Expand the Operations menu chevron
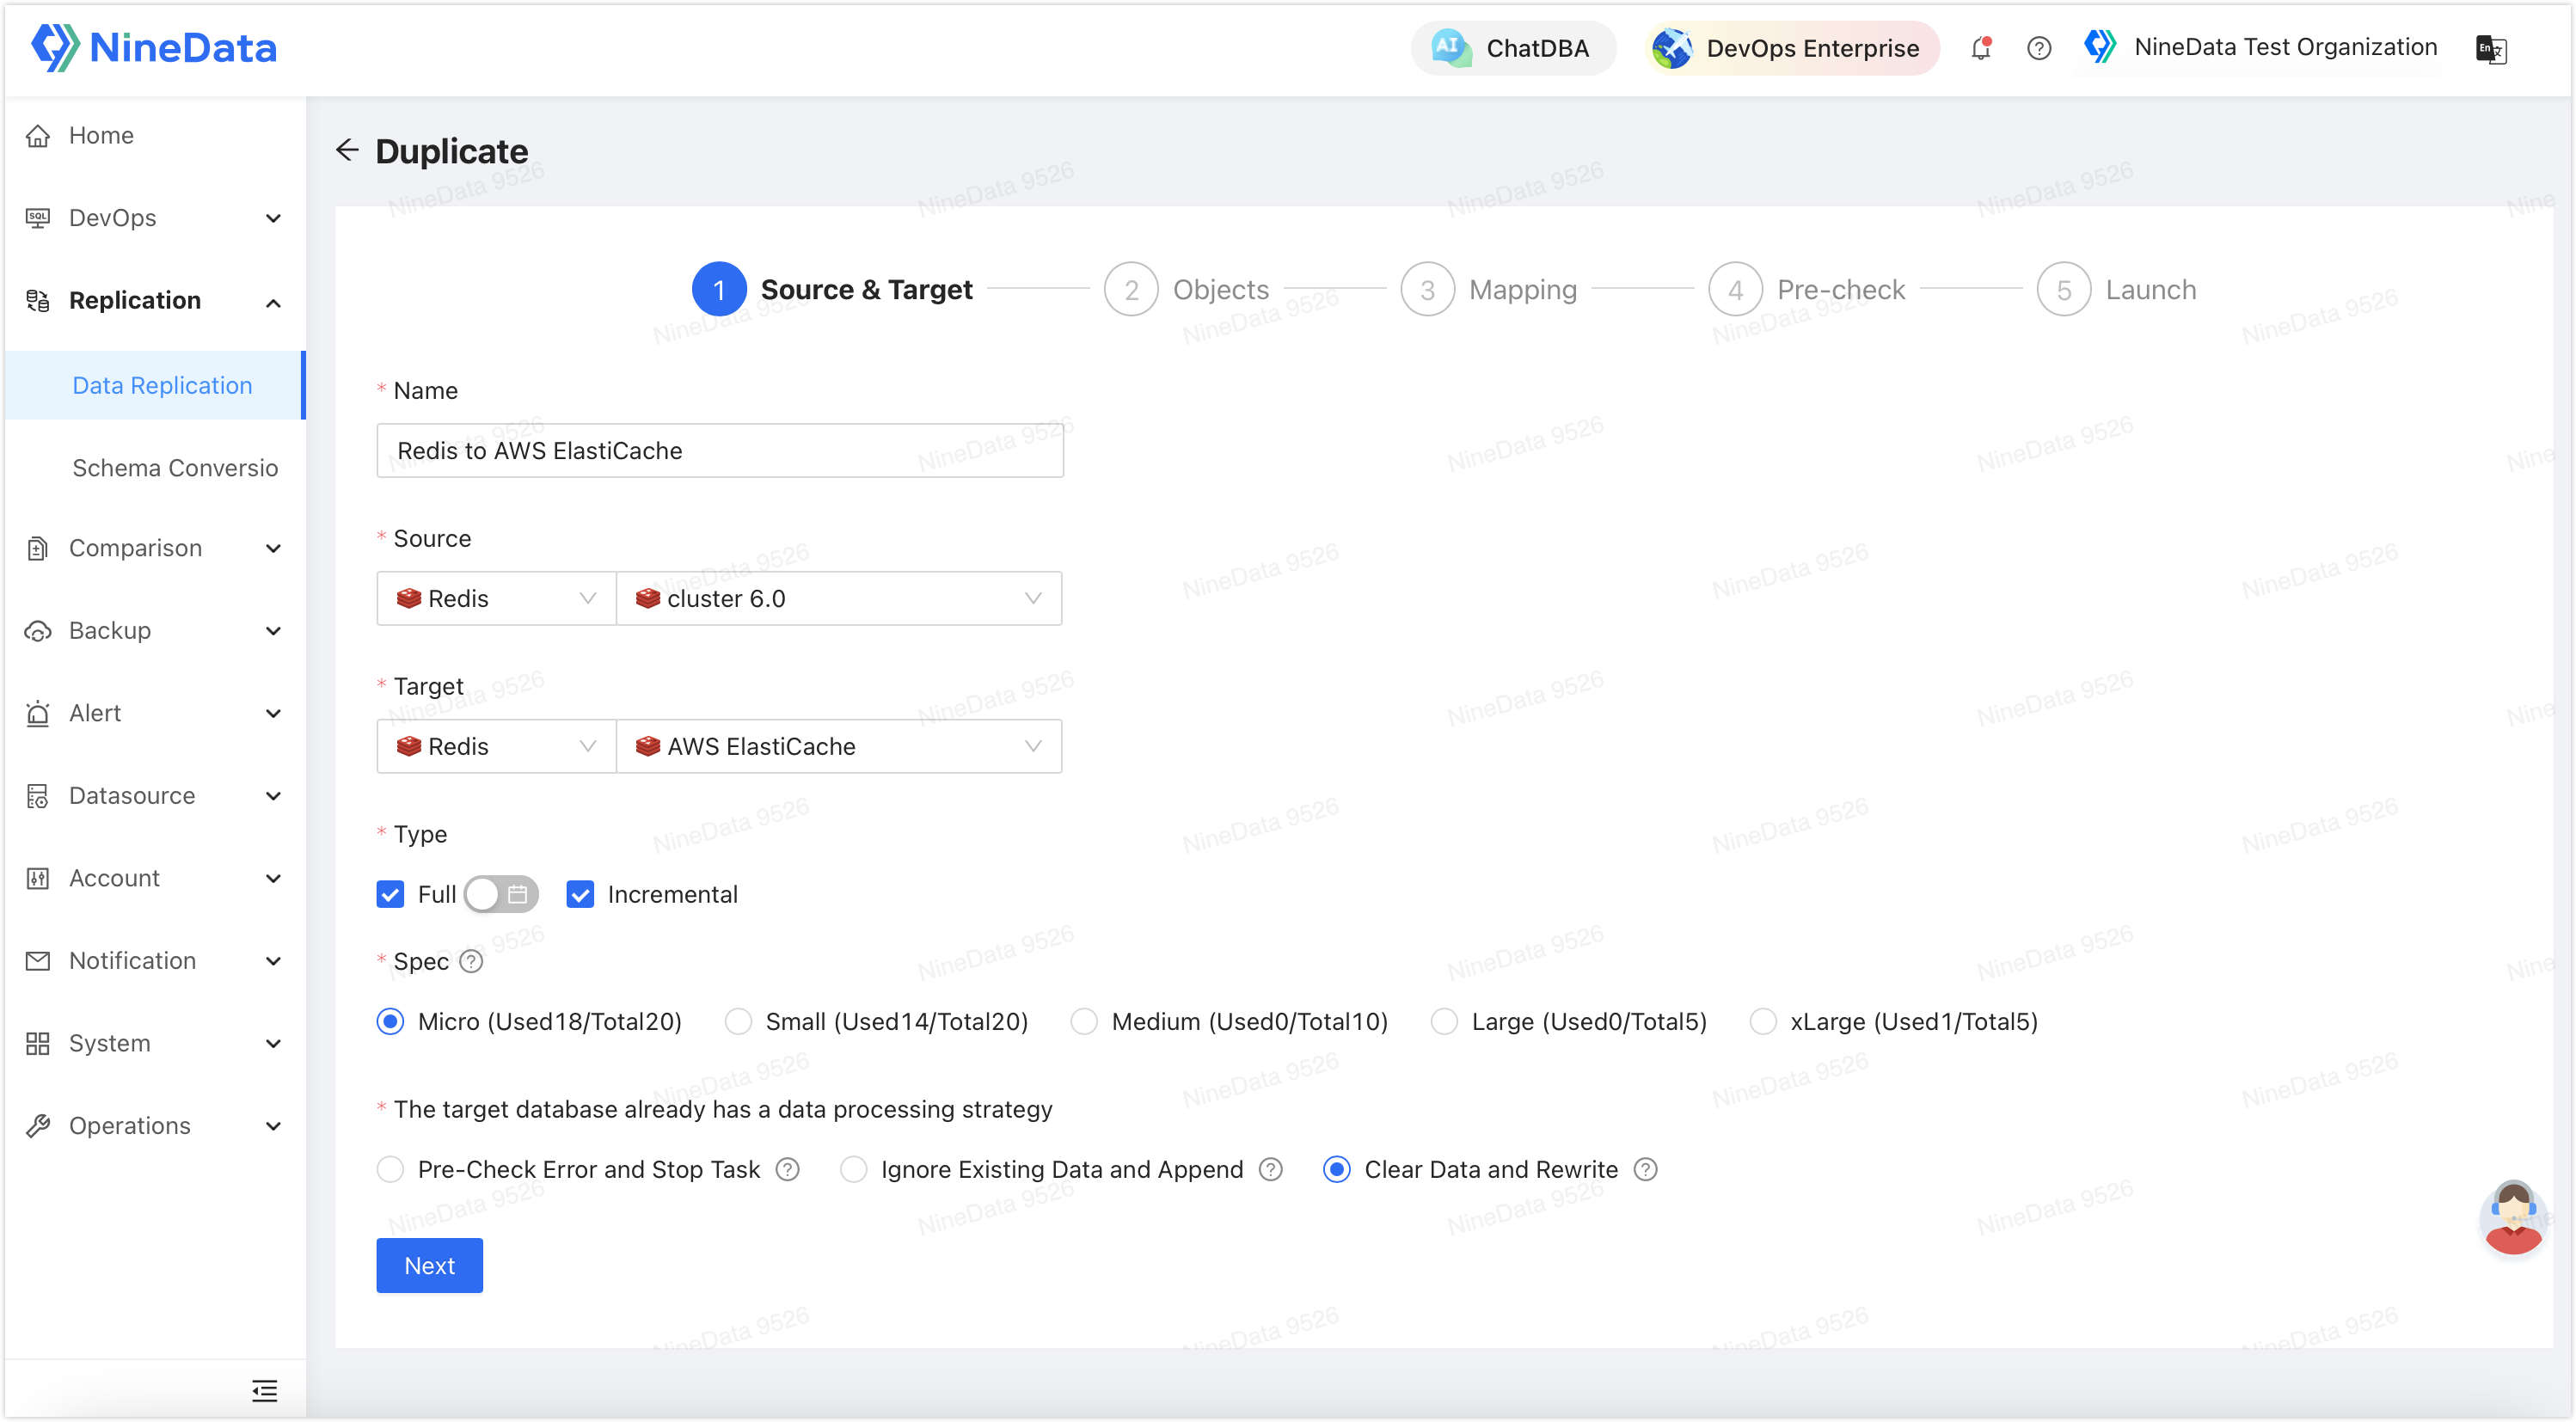Screen dimensions: 2576x1422 273,1126
